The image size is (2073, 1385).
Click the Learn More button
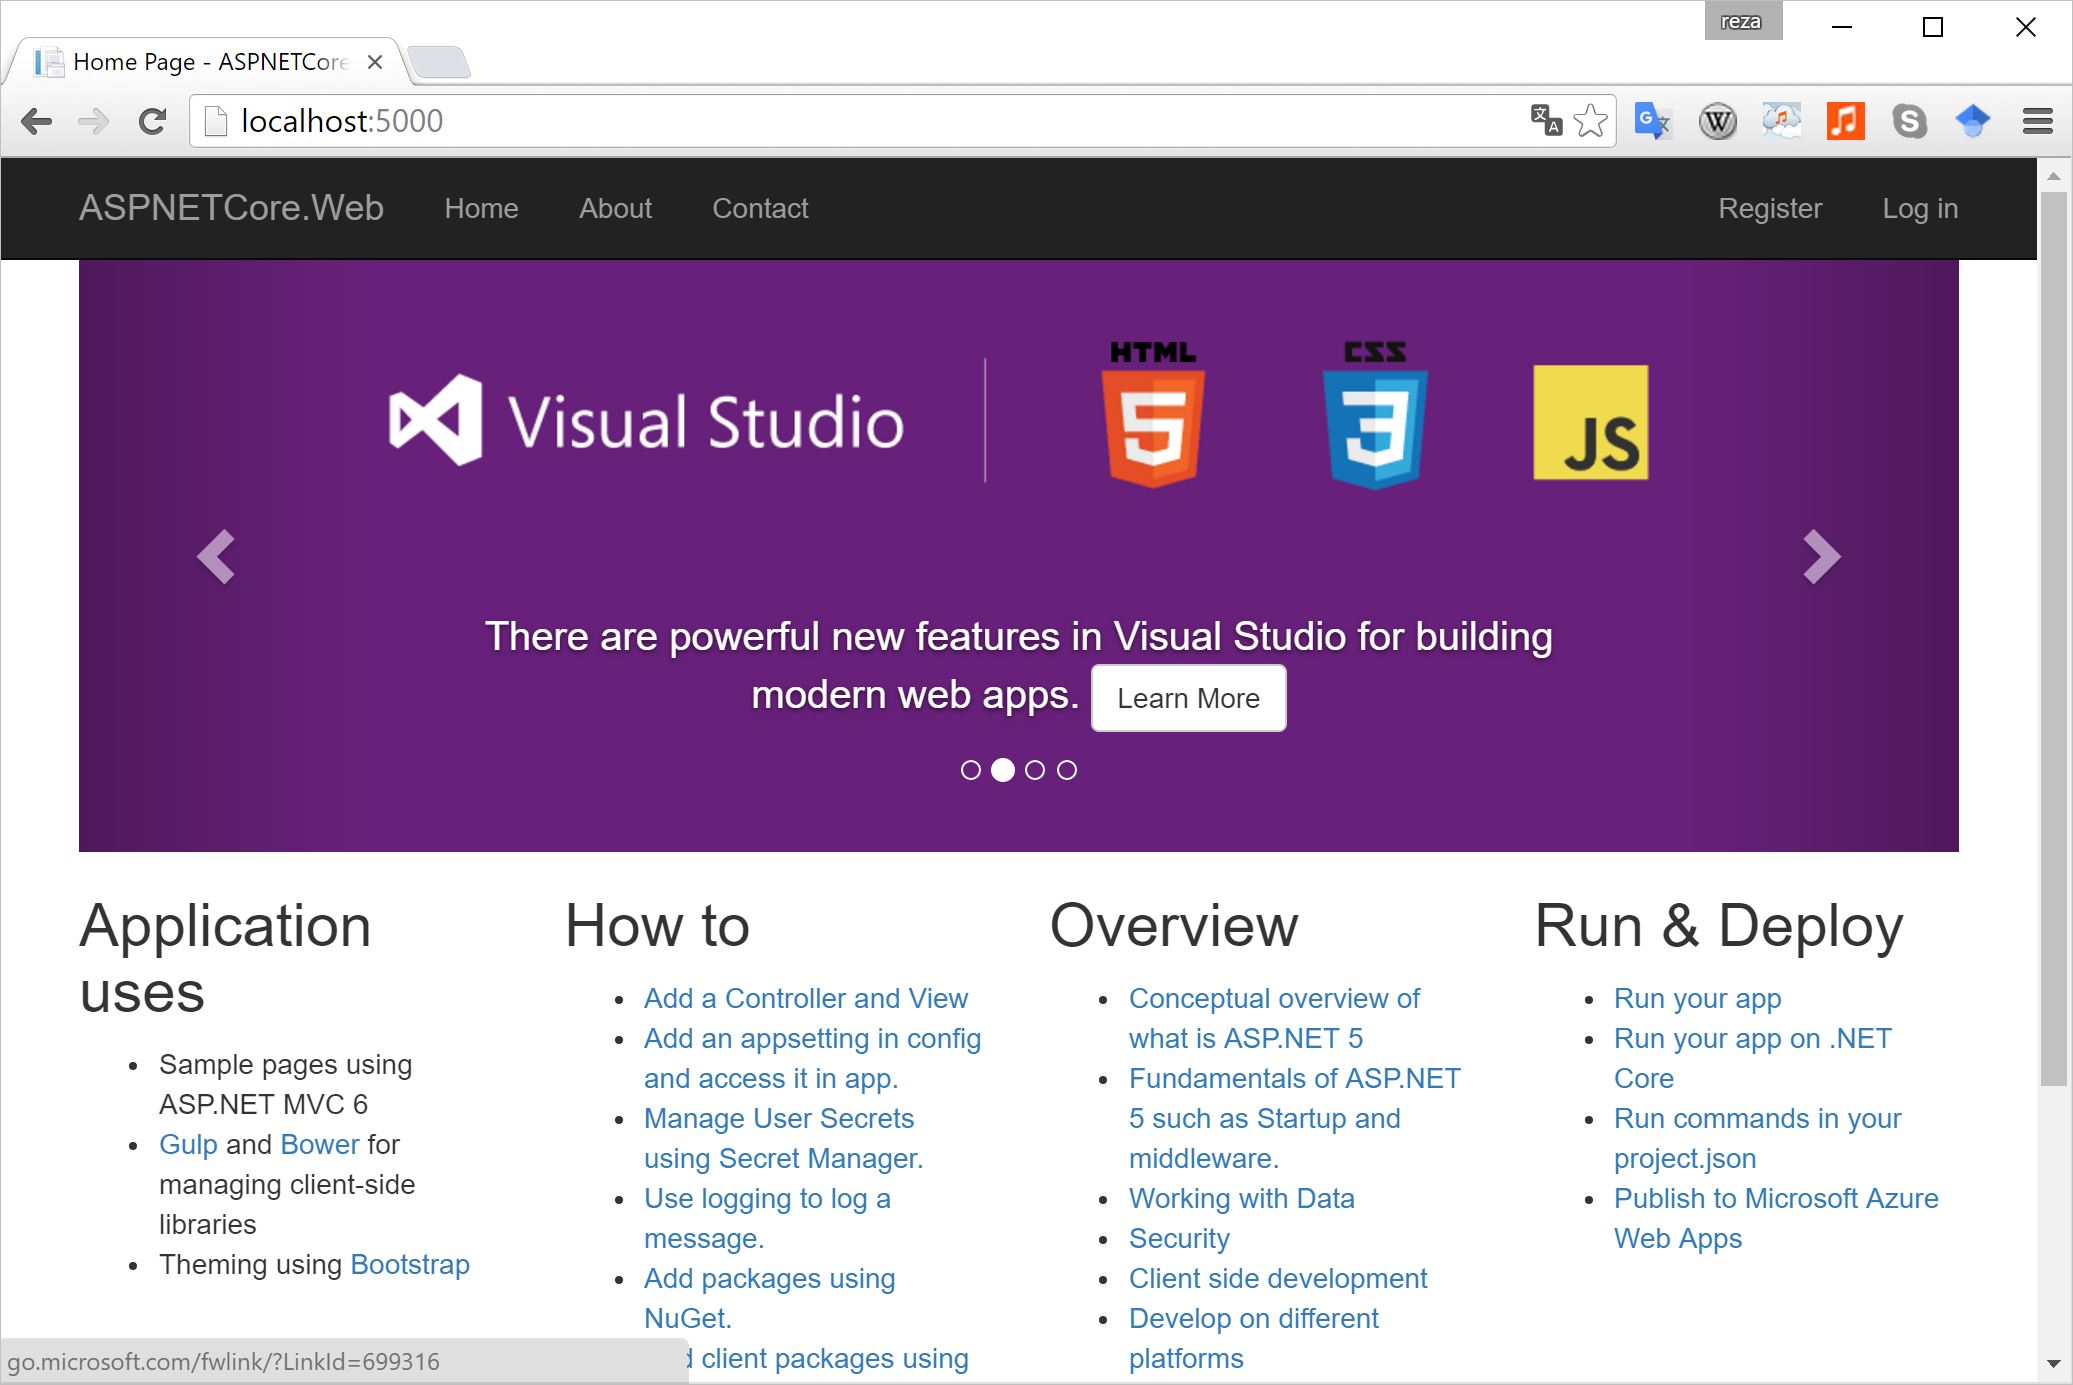click(x=1188, y=698)
